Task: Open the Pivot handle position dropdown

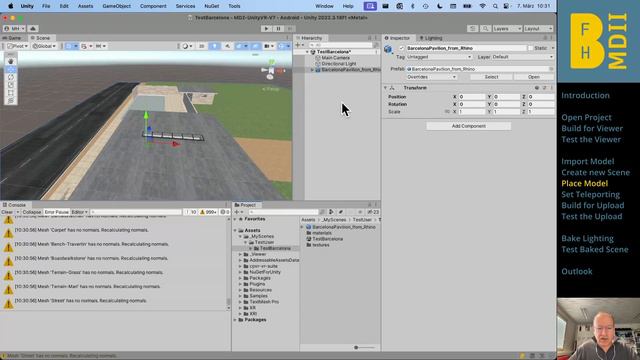Action: 18,46
